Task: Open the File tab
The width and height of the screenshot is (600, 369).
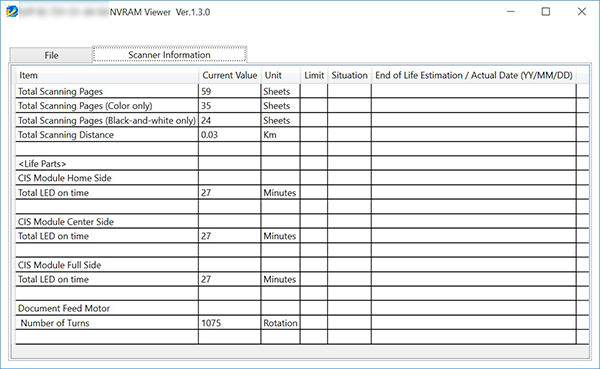Action: [51, 55]
